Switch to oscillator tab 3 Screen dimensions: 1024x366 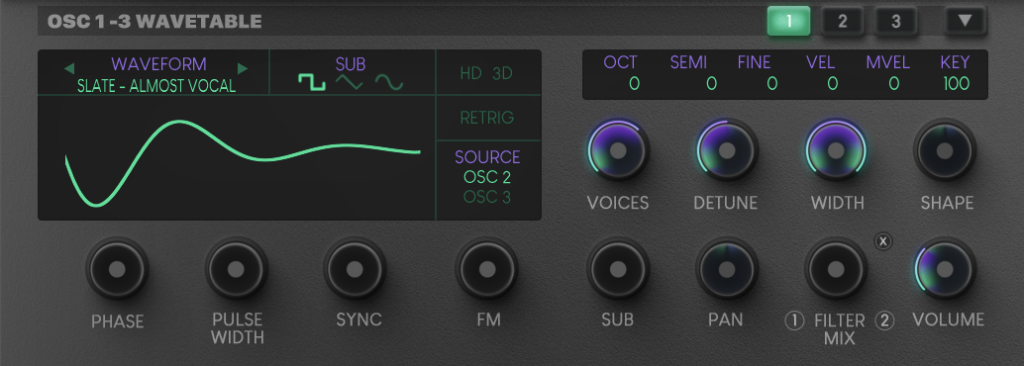point(895,22)
